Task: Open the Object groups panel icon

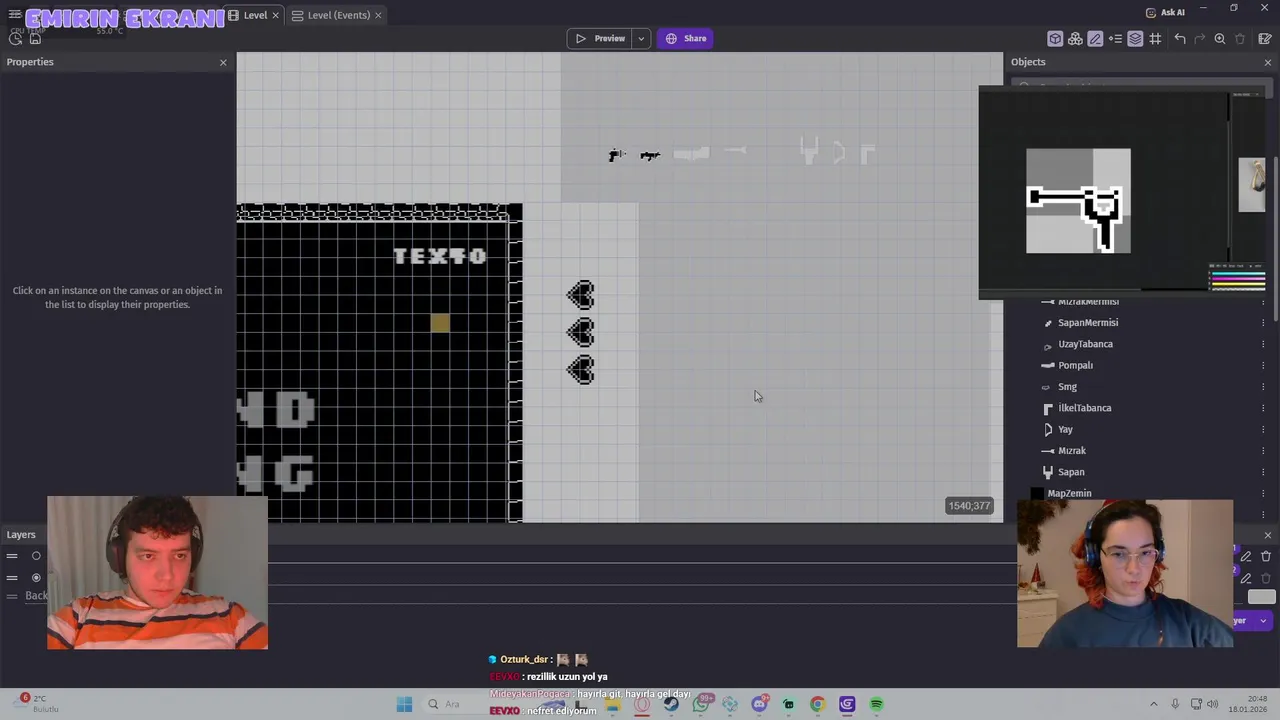Action: click(1075, 38)
